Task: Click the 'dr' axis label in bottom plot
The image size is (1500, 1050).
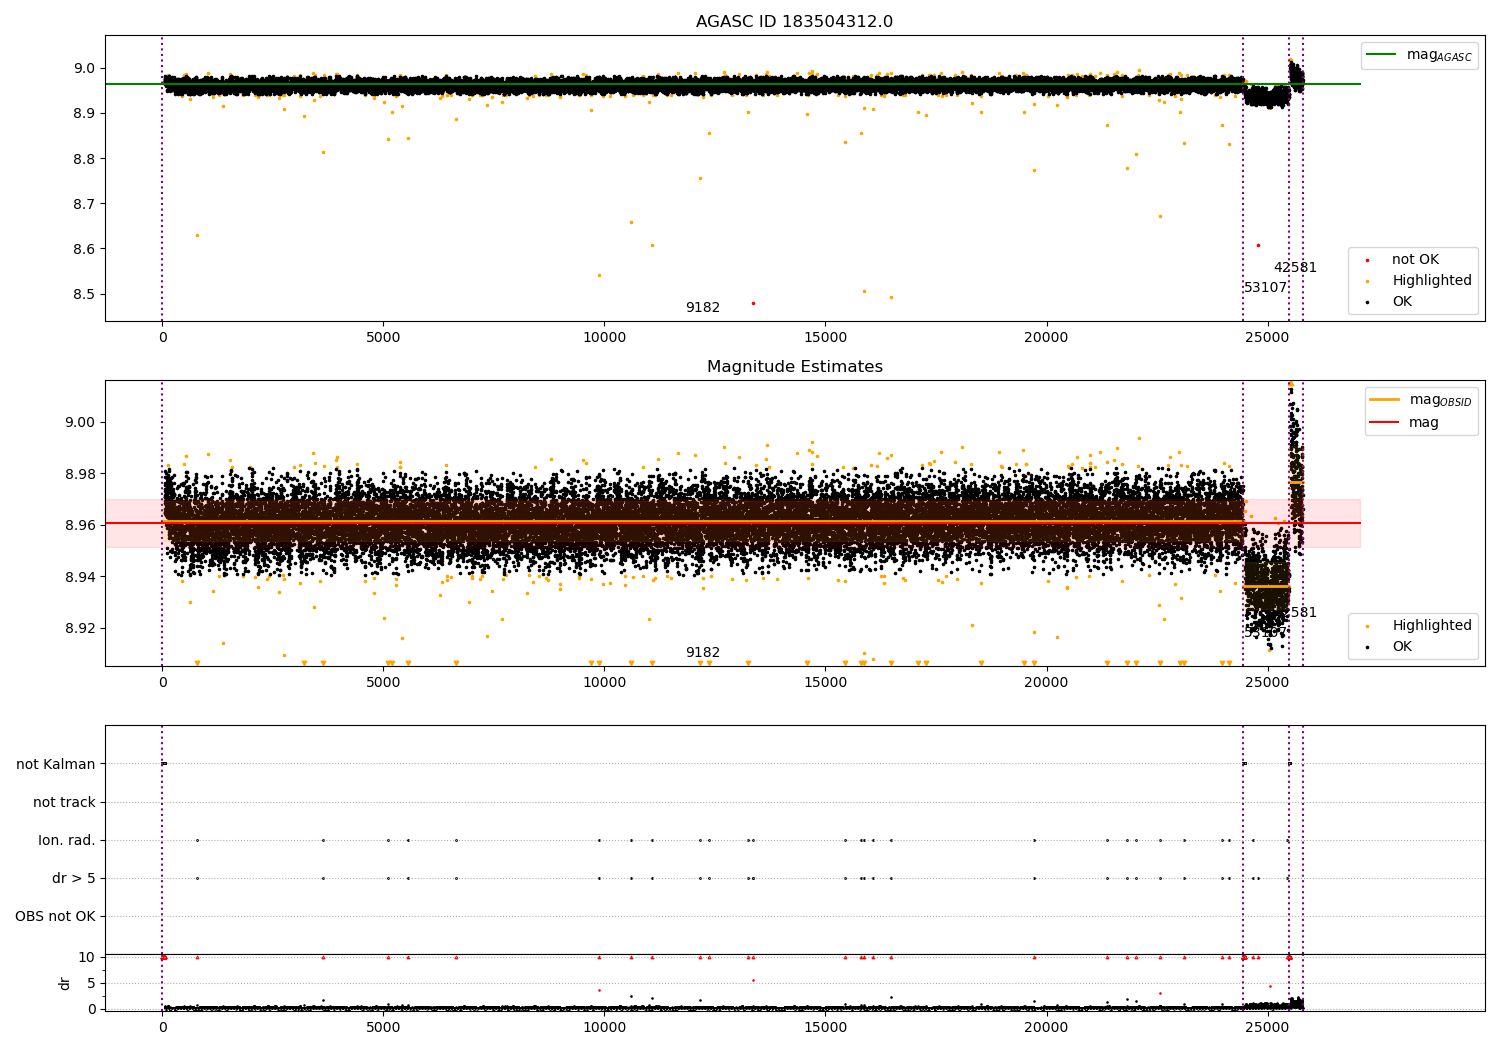Action: 65,983
